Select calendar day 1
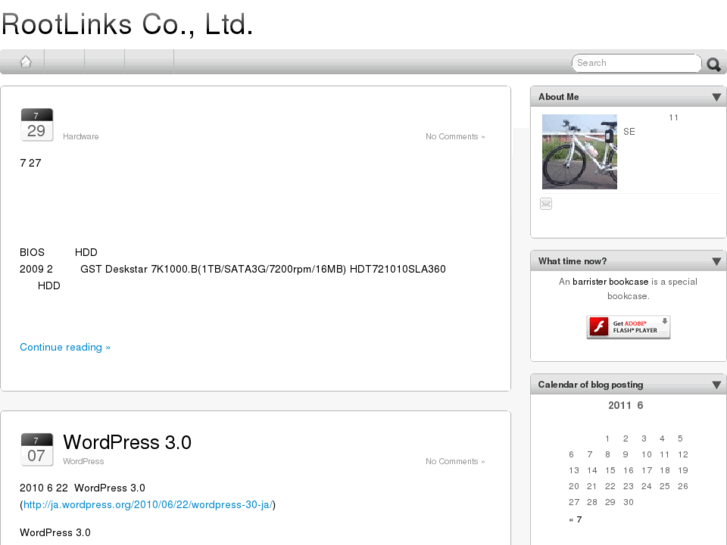Screen dimensions: 727x545 (x=607, y=438)
